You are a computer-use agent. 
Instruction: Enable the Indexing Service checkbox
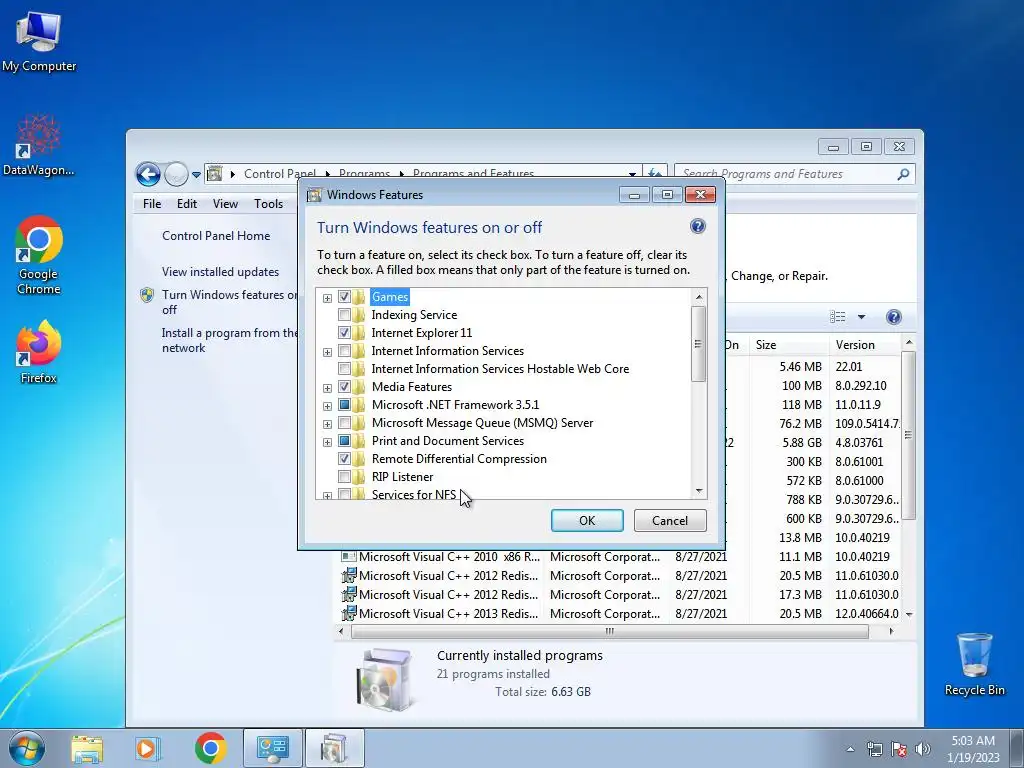tap(344, 315)
